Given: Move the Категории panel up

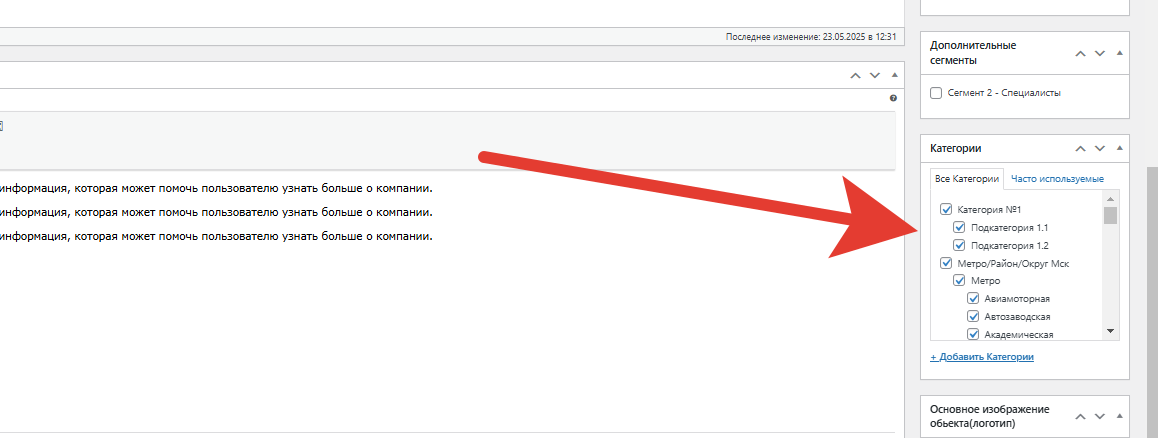Looking at the screenshot, I should pyautogui.click(x=1080, y=149).
